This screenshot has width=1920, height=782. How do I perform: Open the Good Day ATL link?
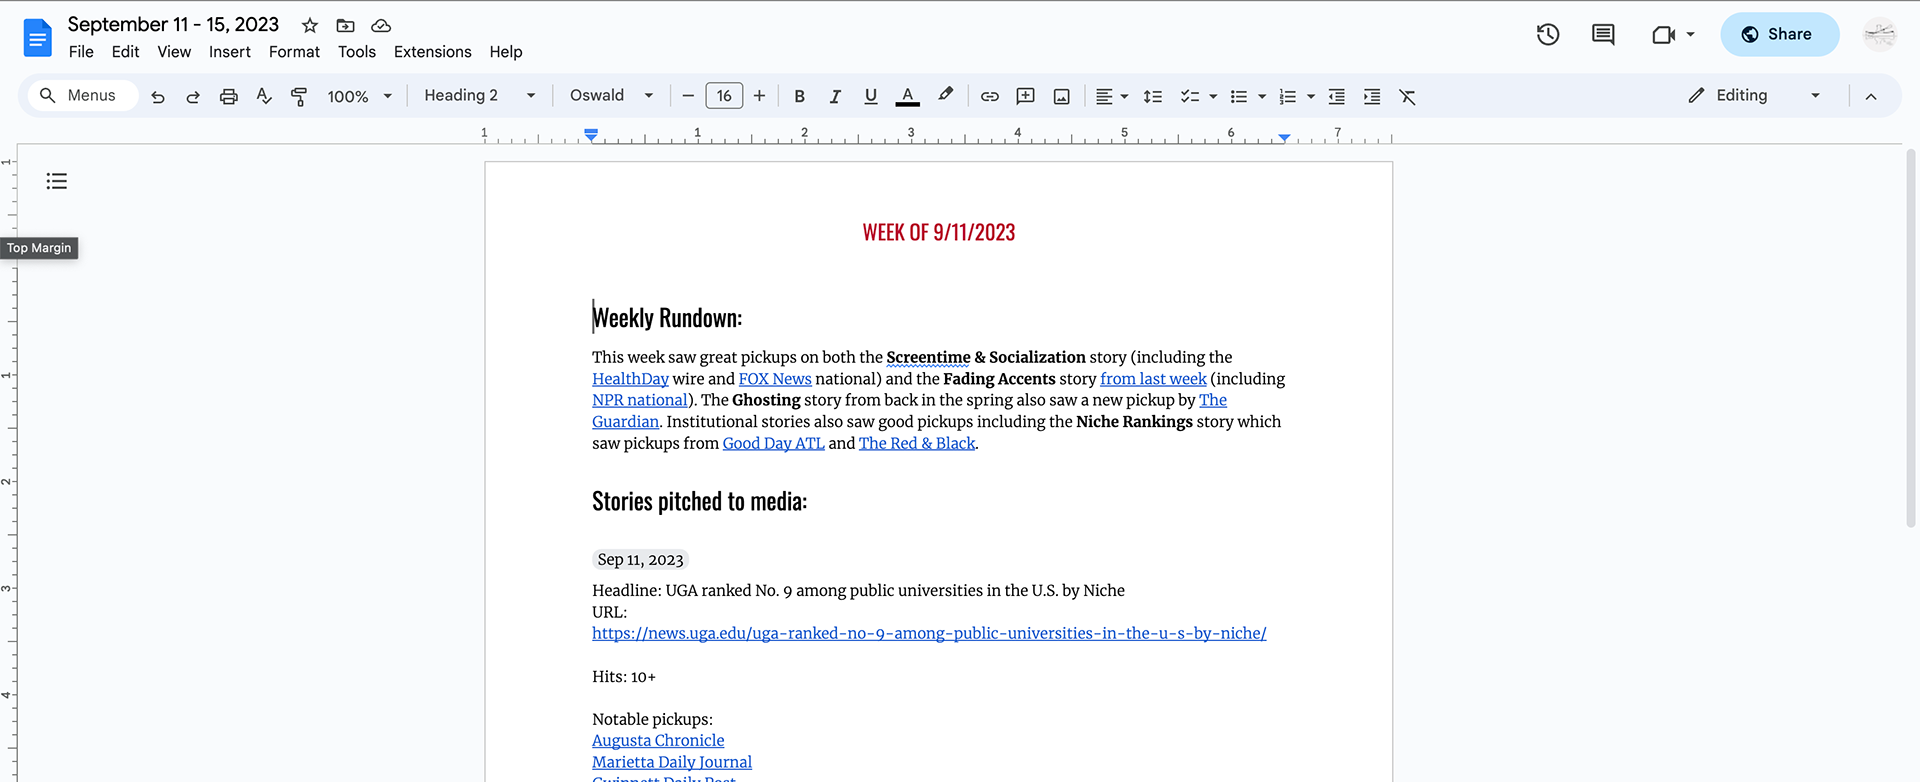(774, 443)
